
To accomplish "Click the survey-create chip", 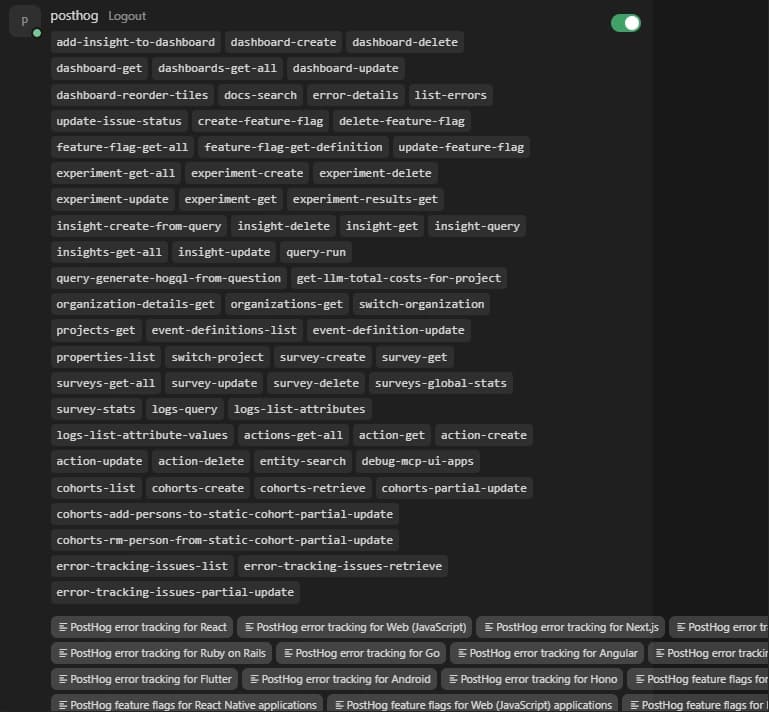I will coord(323,357).
